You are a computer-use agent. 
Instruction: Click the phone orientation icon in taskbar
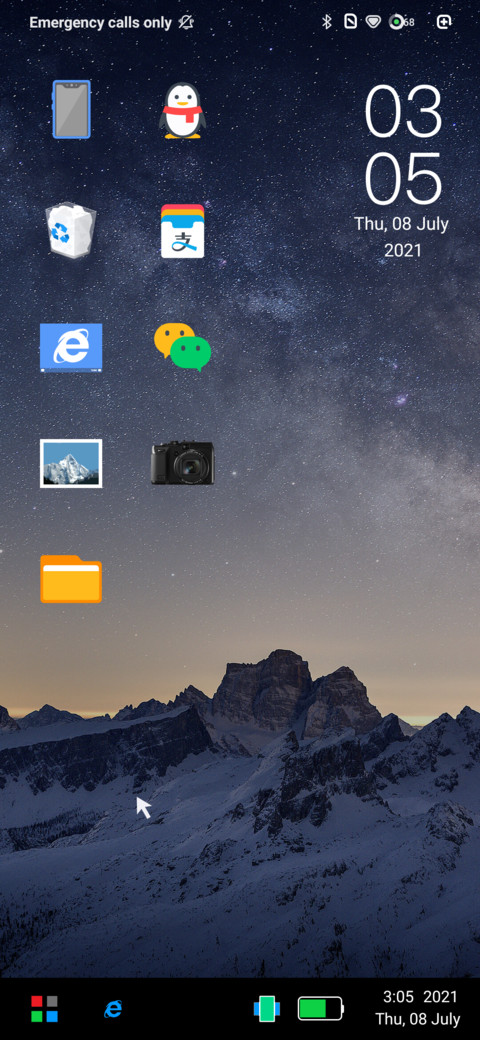267,1009
